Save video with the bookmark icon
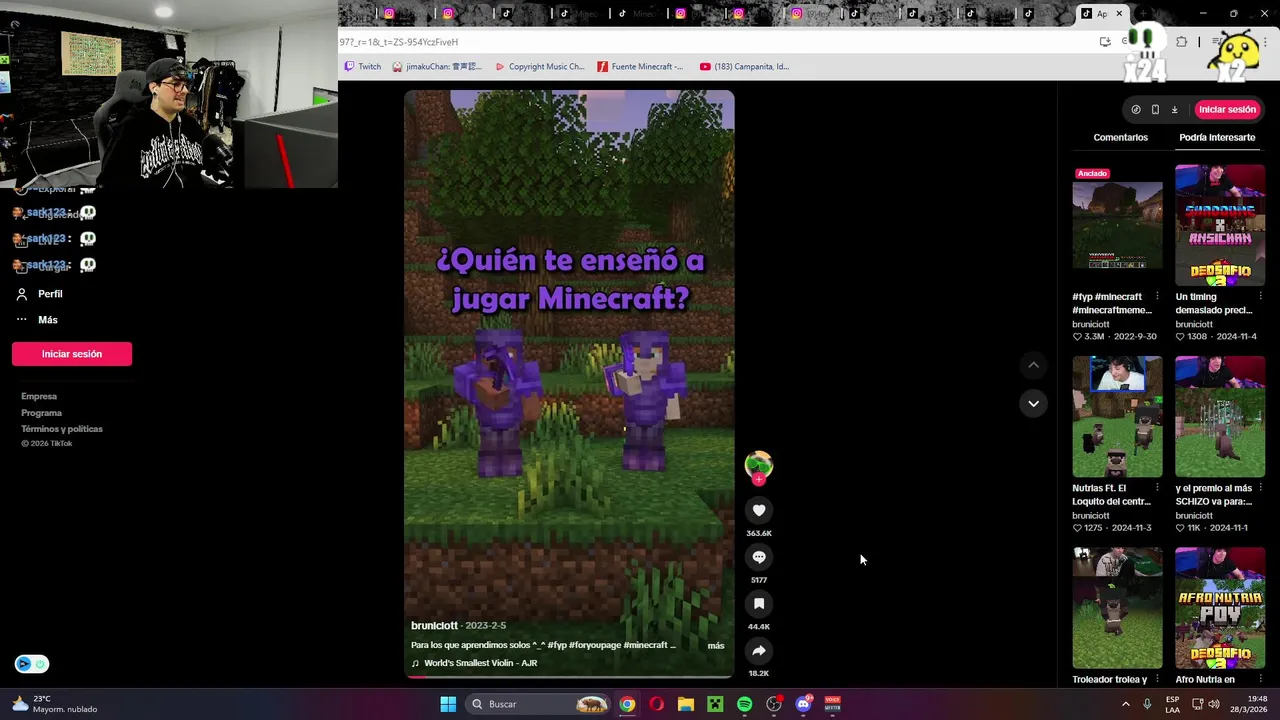1280x720 pixels. pyautogui.click(x=759, y=604)
